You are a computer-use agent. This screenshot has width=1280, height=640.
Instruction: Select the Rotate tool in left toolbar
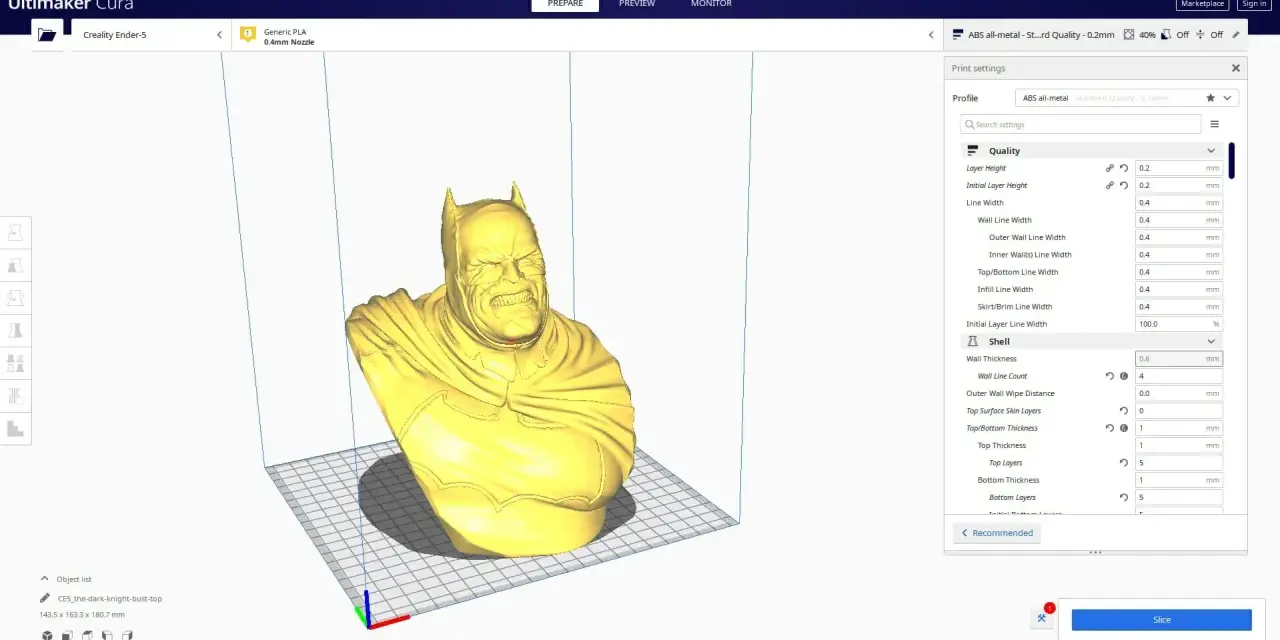(x=15, y=298)
